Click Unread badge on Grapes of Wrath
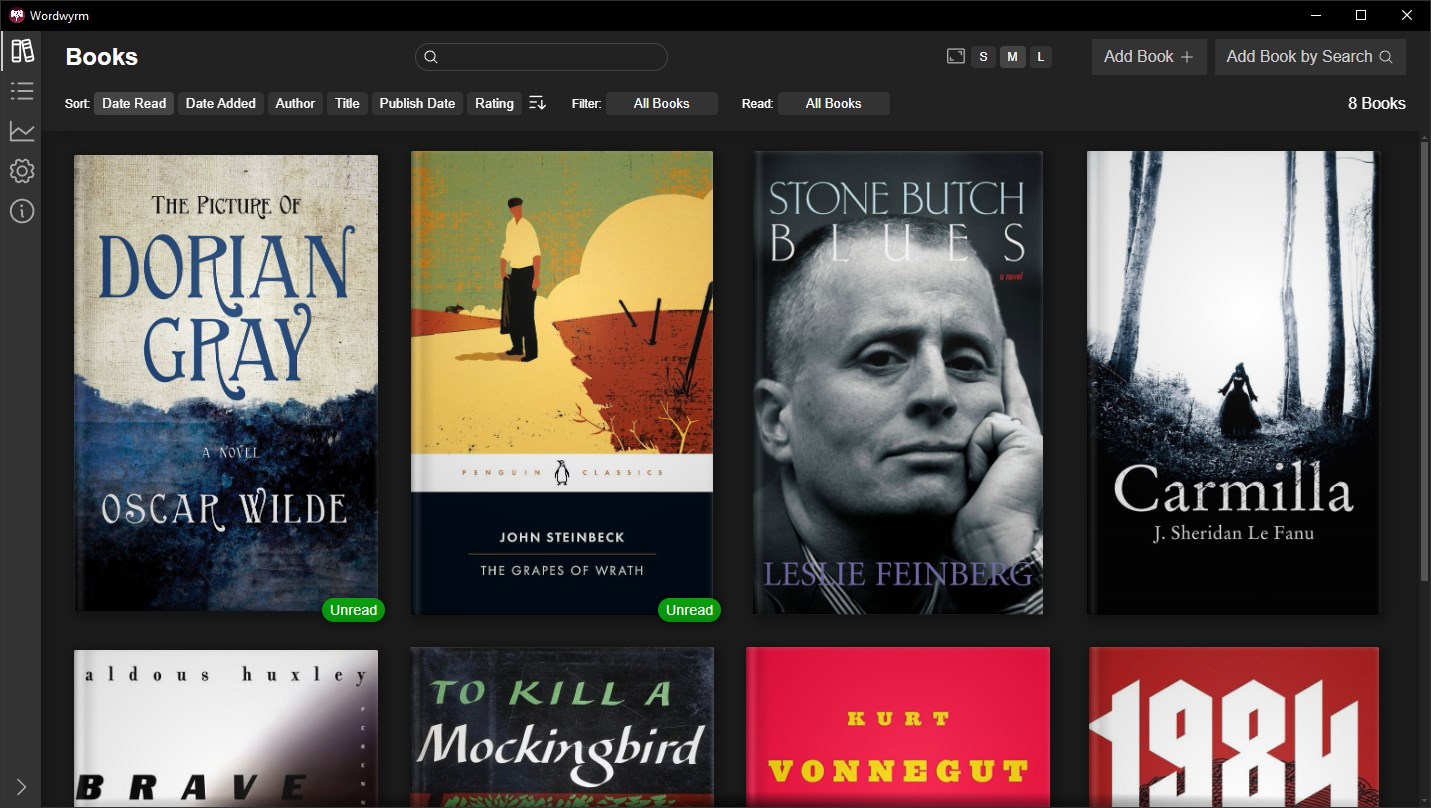Viewport: 1431px width, 808px height. click(x=689, y=610)
